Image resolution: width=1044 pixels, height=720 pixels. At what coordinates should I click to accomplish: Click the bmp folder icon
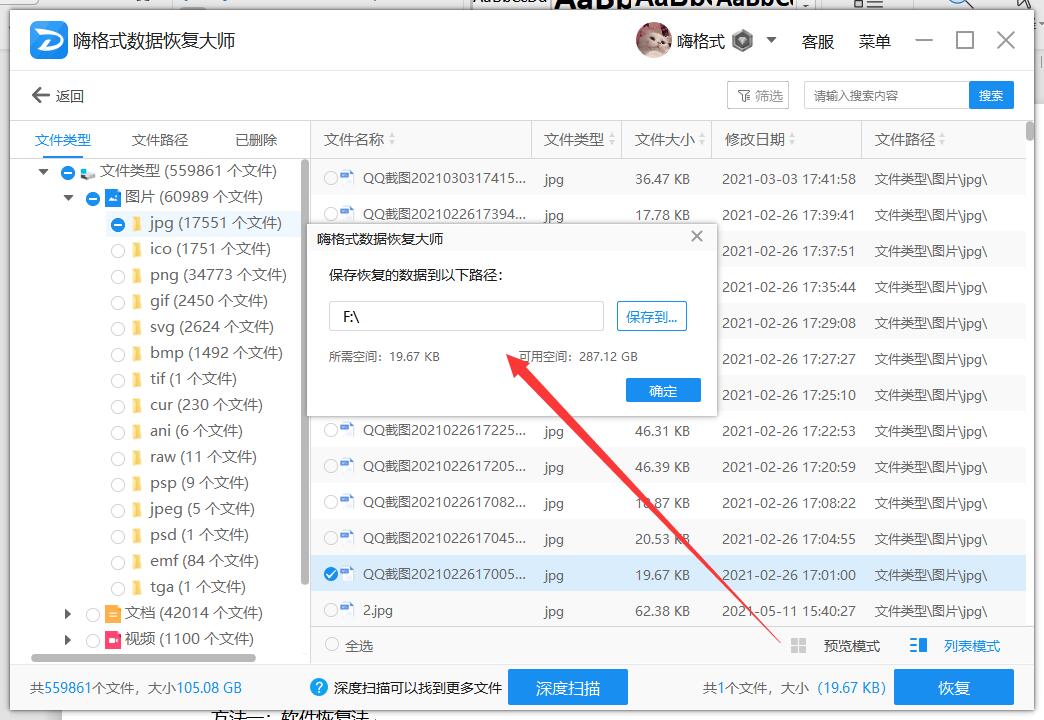coord(136,354)
